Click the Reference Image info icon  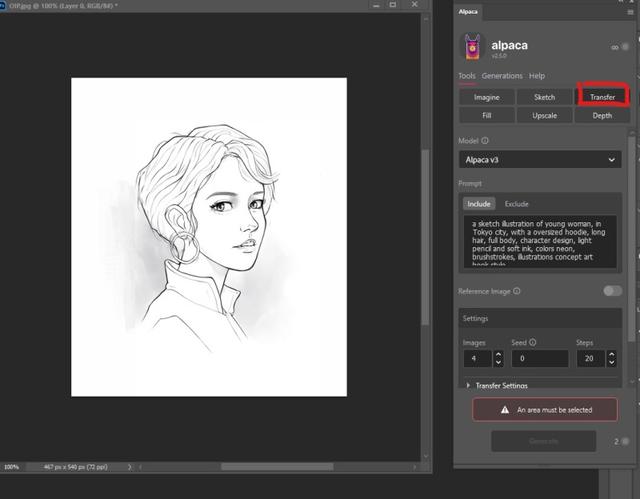517,291
